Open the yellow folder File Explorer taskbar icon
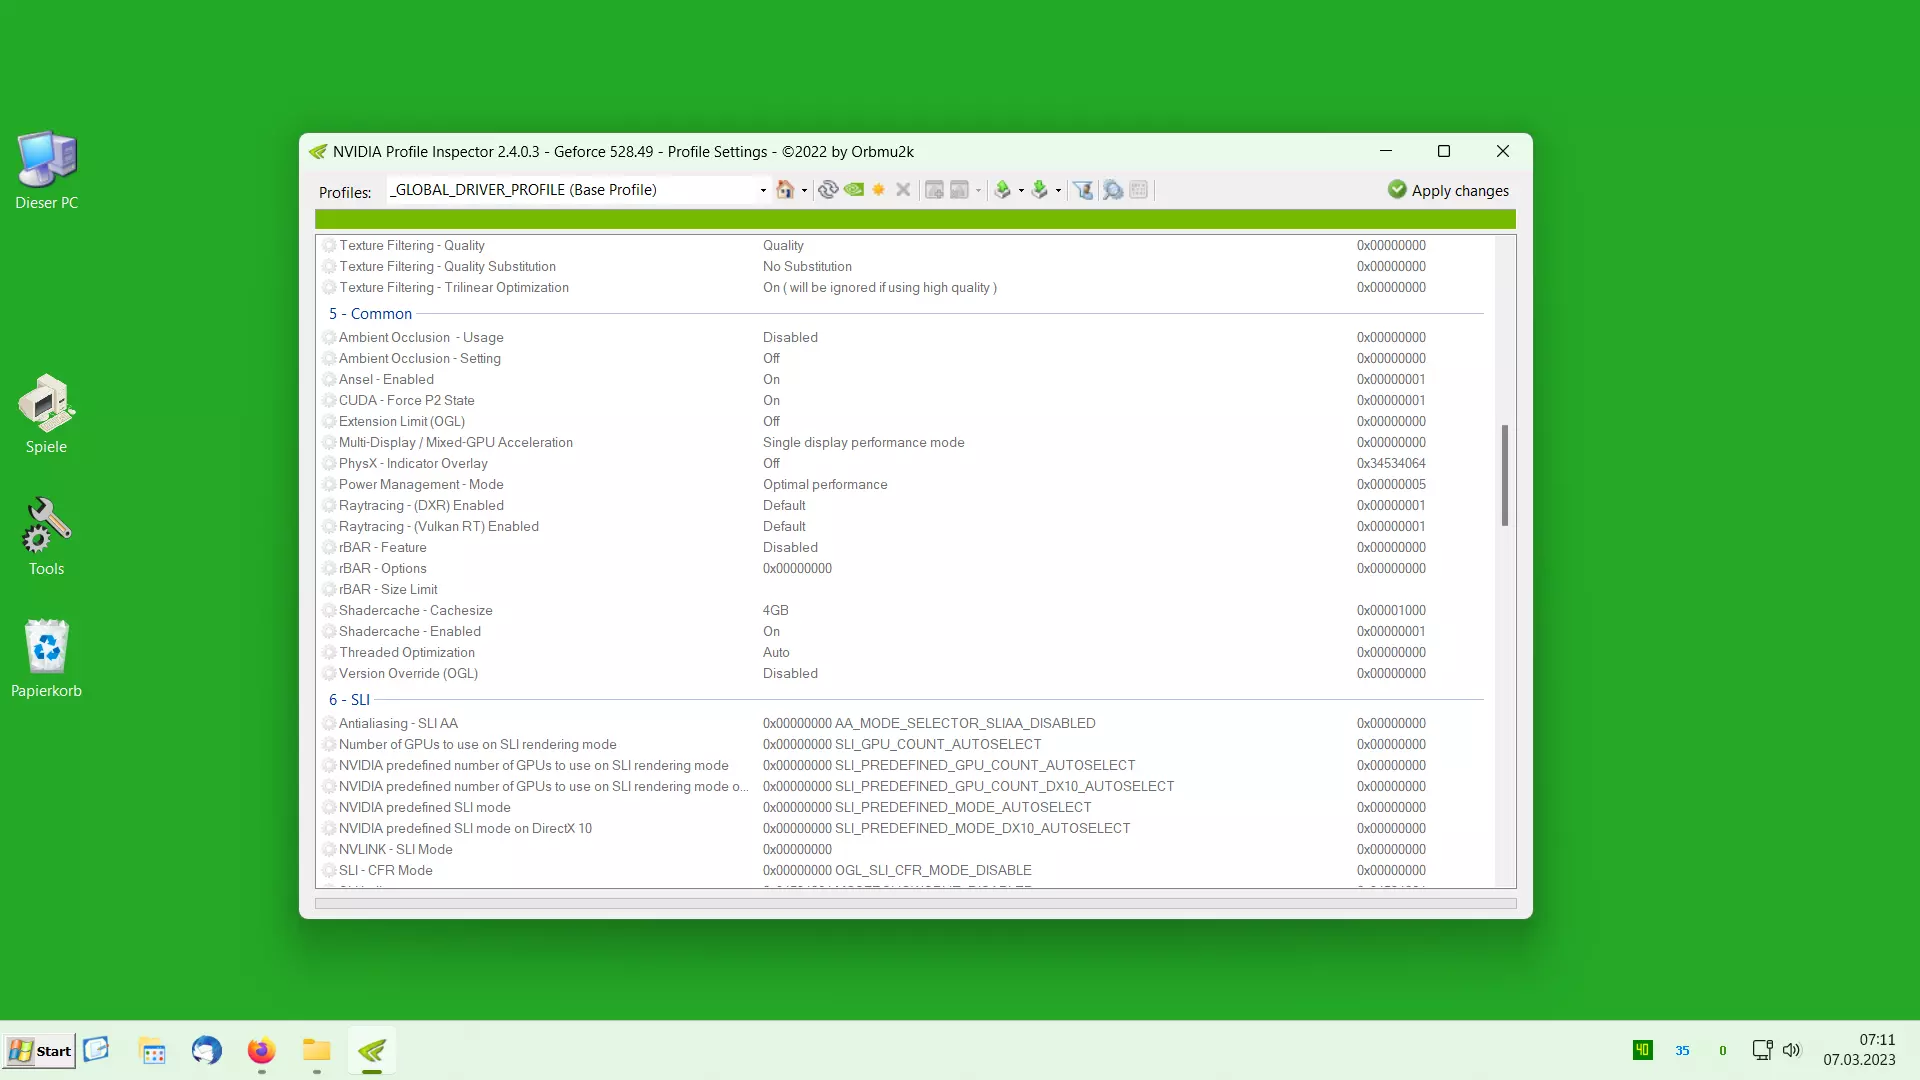The image size is (1920, 1080). [x=317, y=1051]
